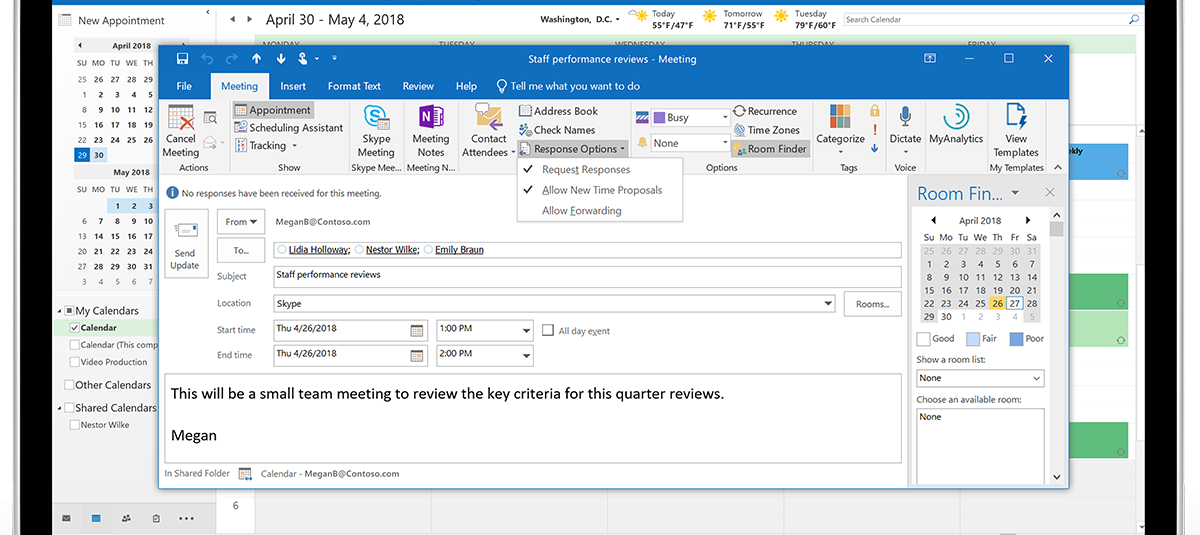The width and height of the screenshot is (1200, 535).
Task: Start Dictate with the microphone icon
Action: [905, 118]
